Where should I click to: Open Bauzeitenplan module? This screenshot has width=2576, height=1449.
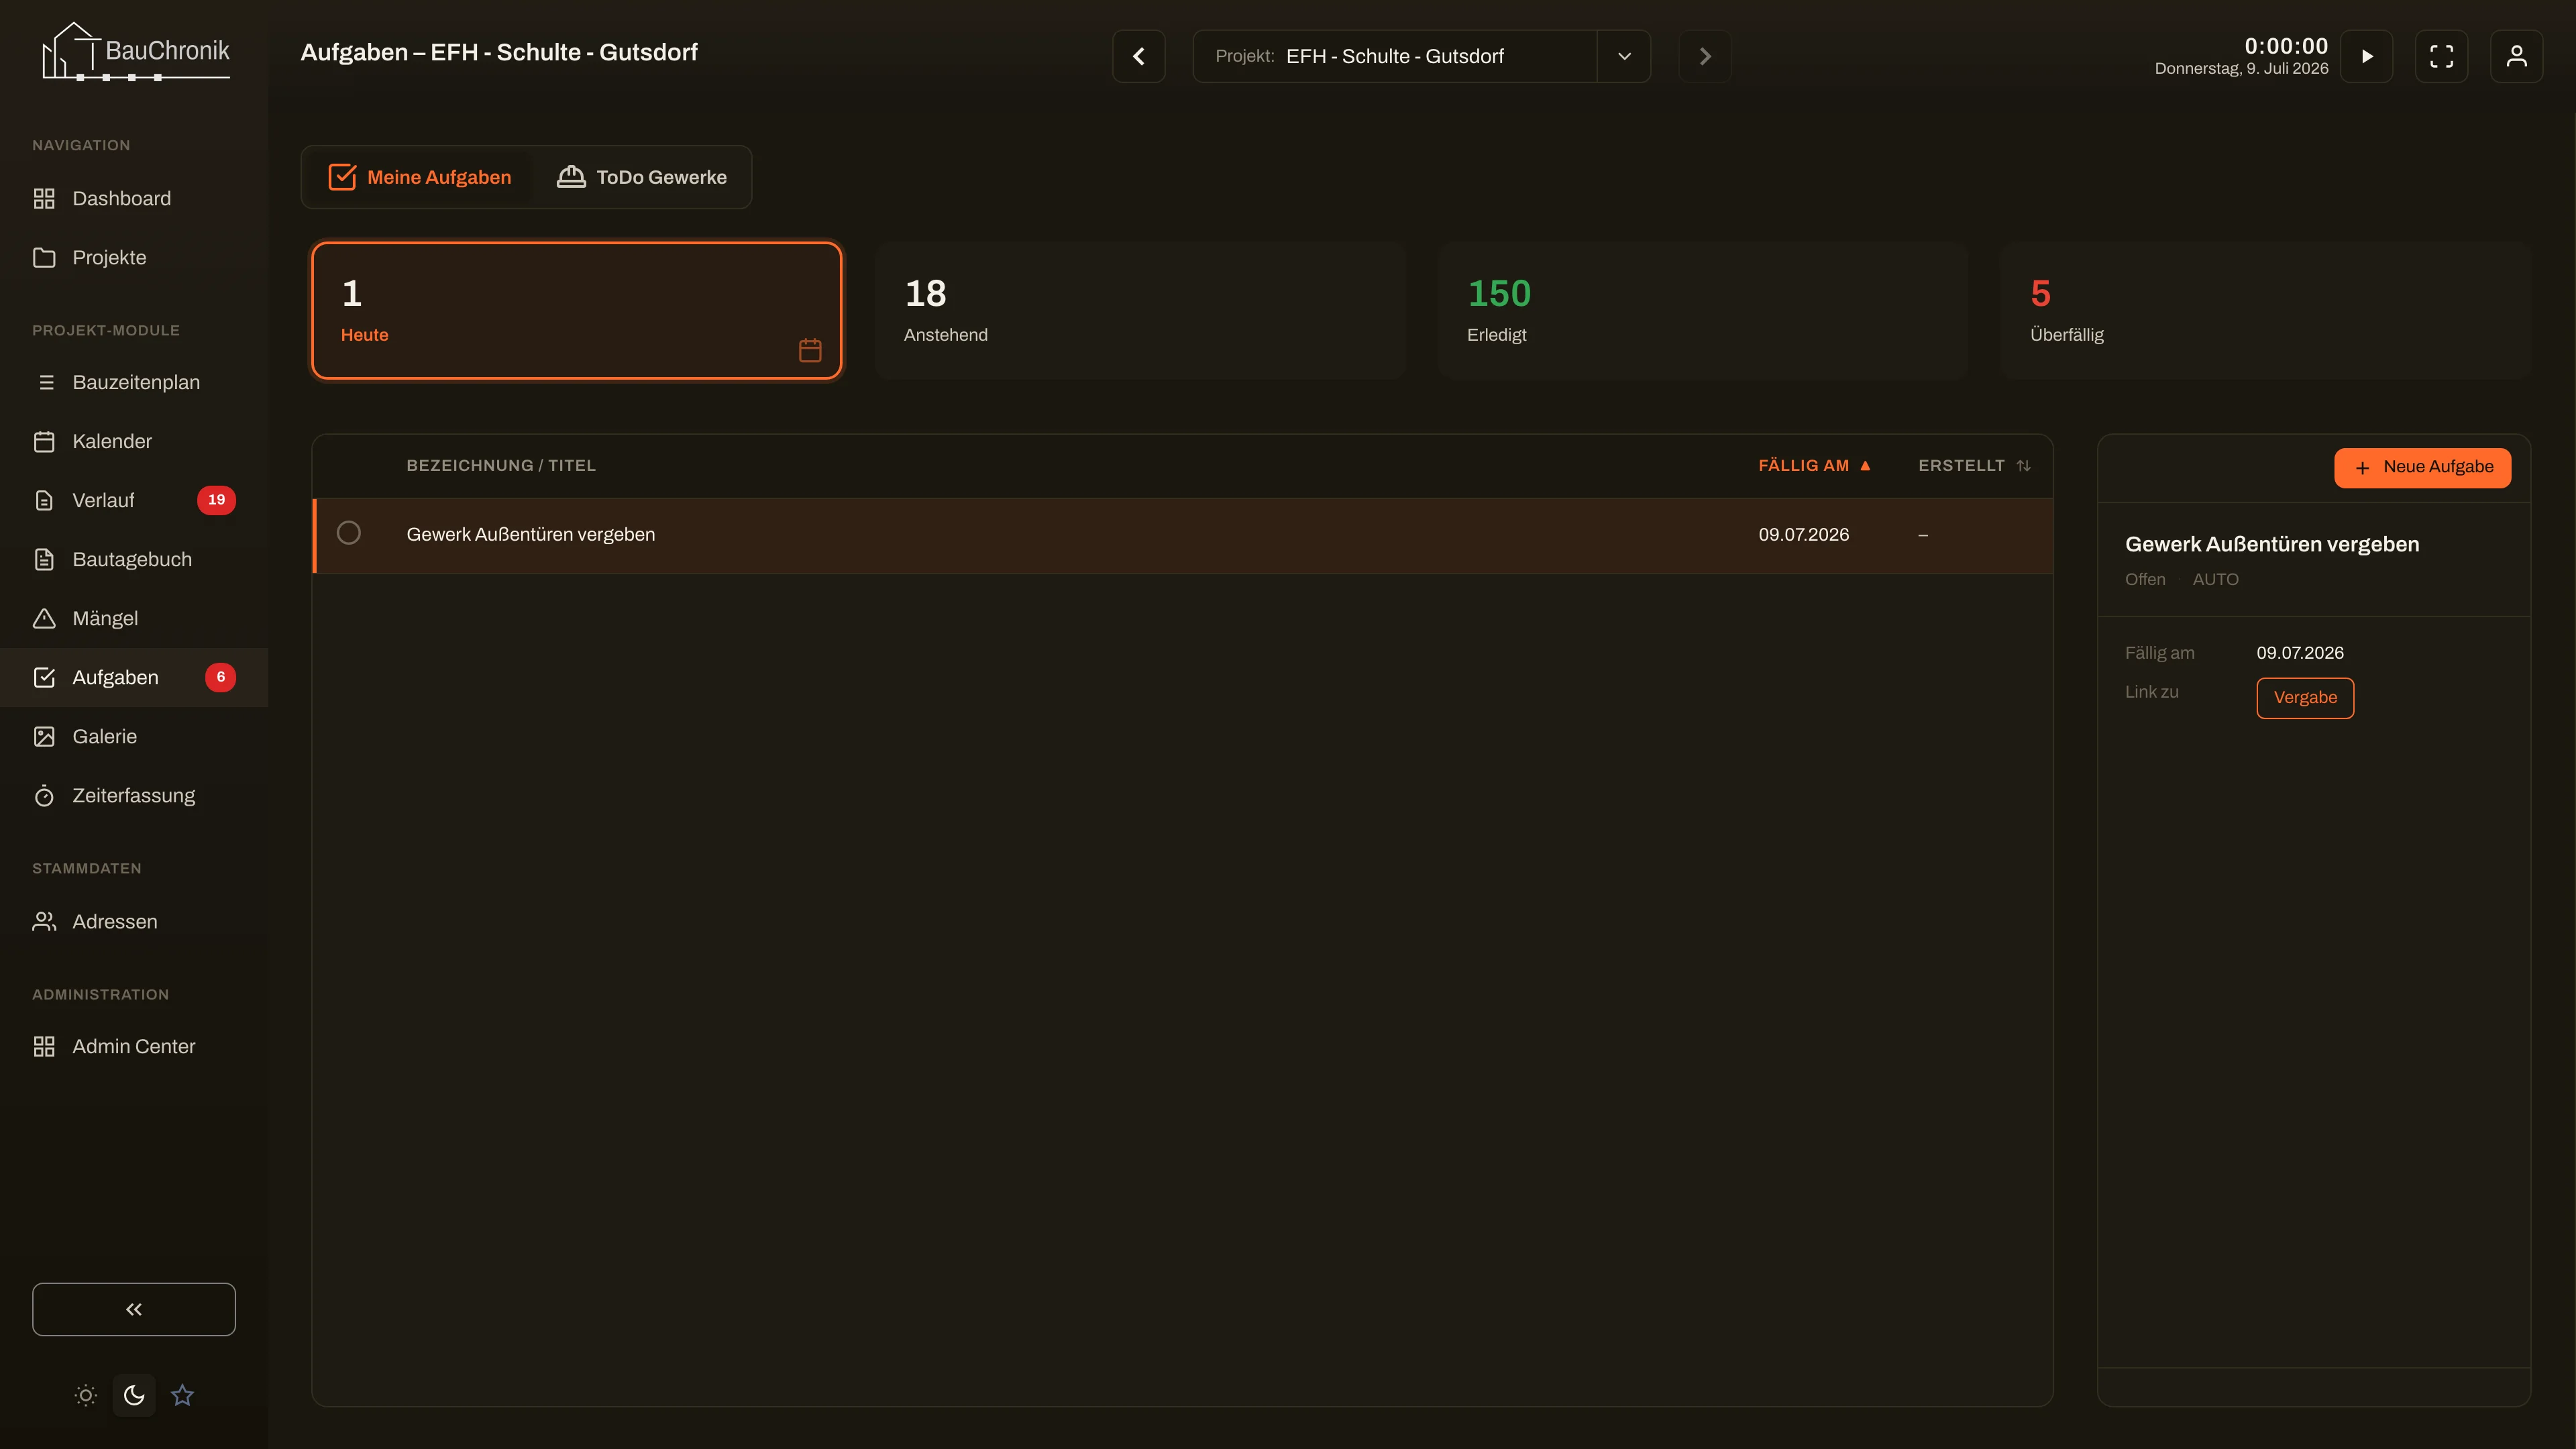click(134, 382)
